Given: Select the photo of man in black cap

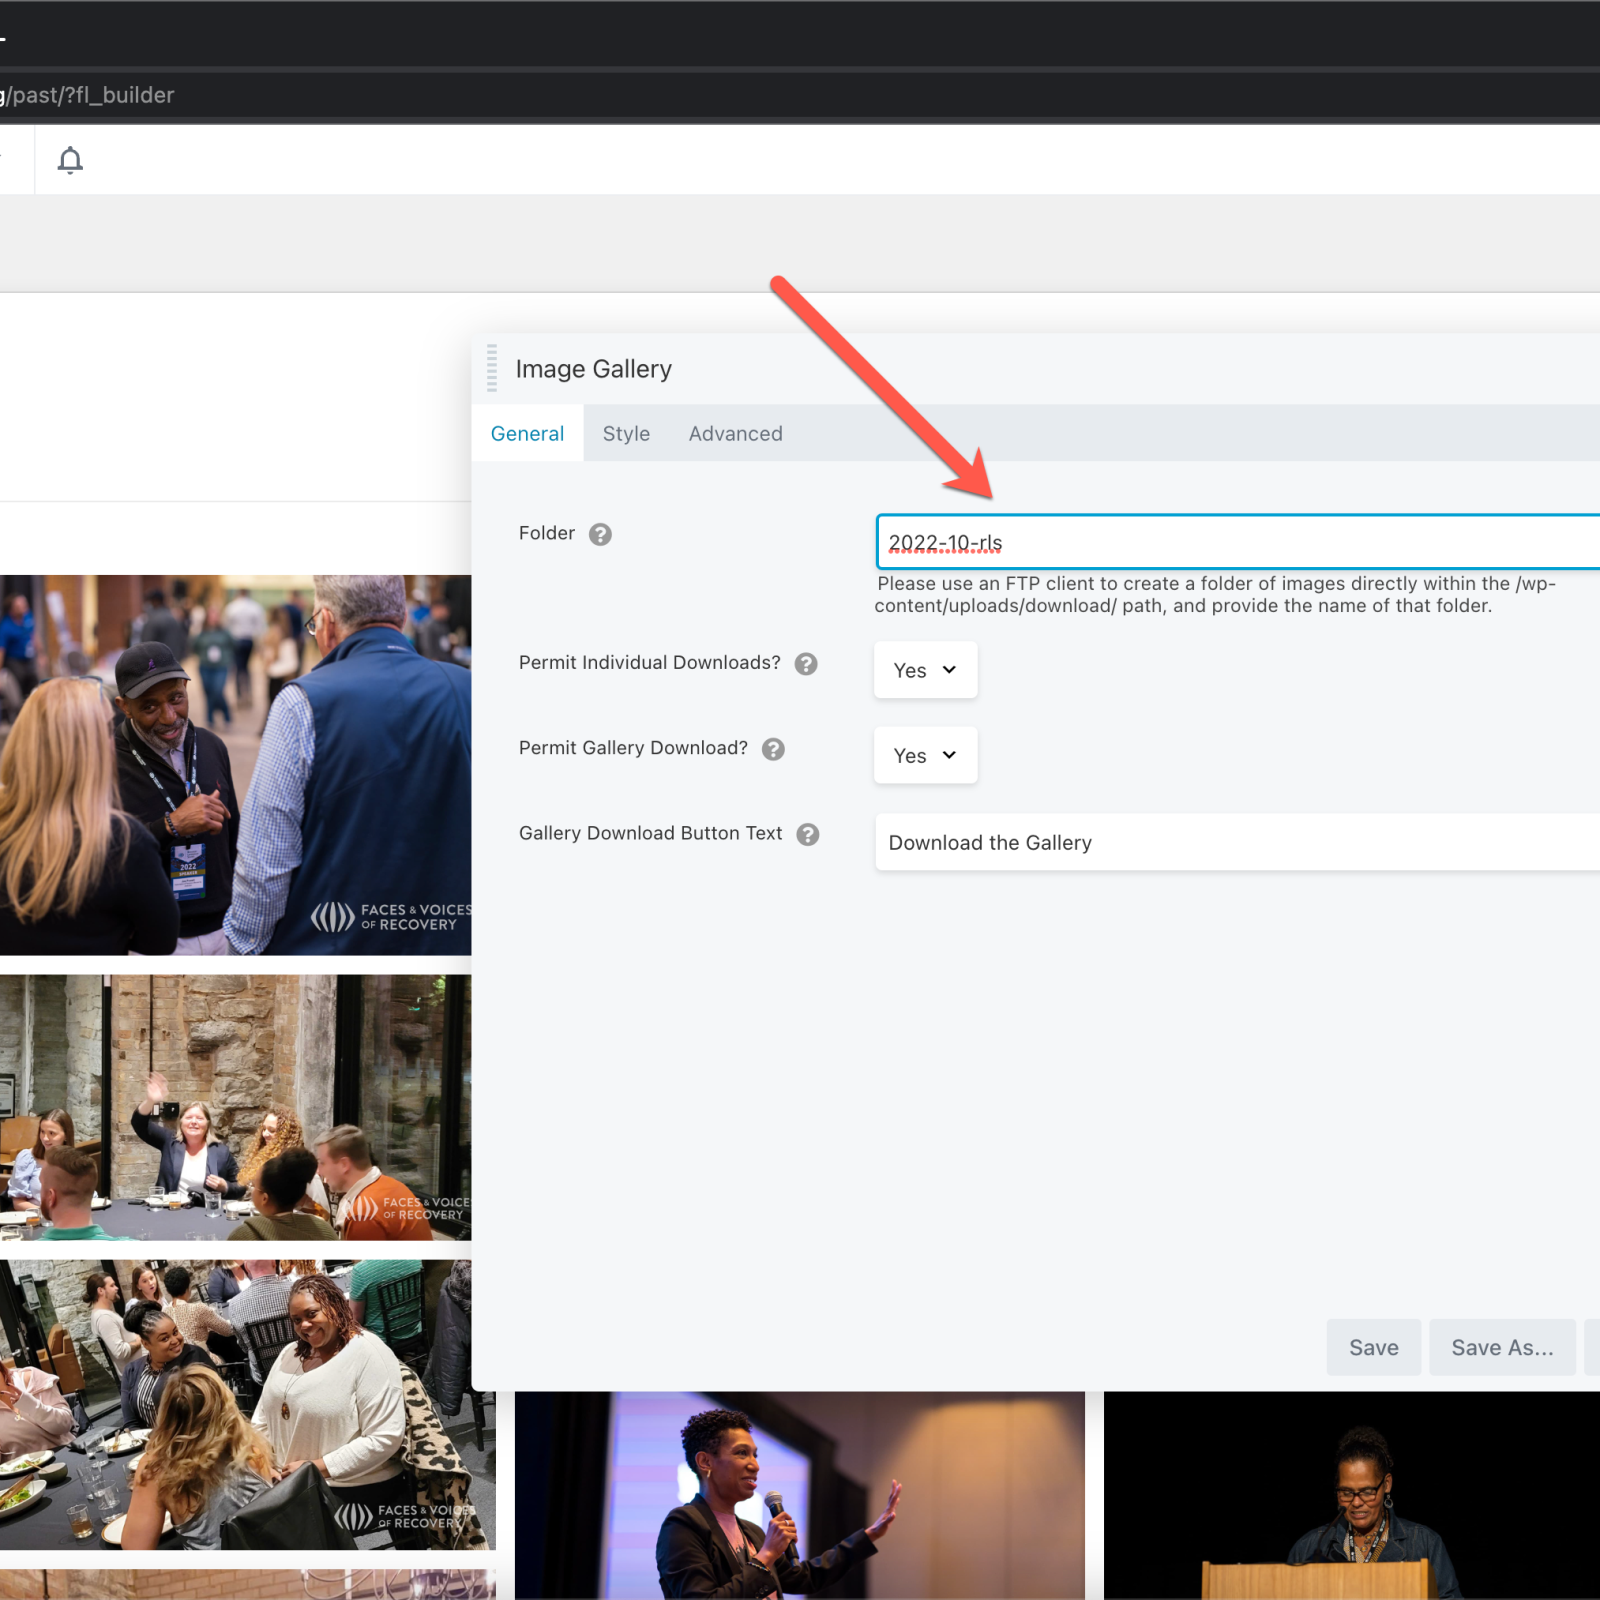Looking at the screenshot, I should (235, 764).
